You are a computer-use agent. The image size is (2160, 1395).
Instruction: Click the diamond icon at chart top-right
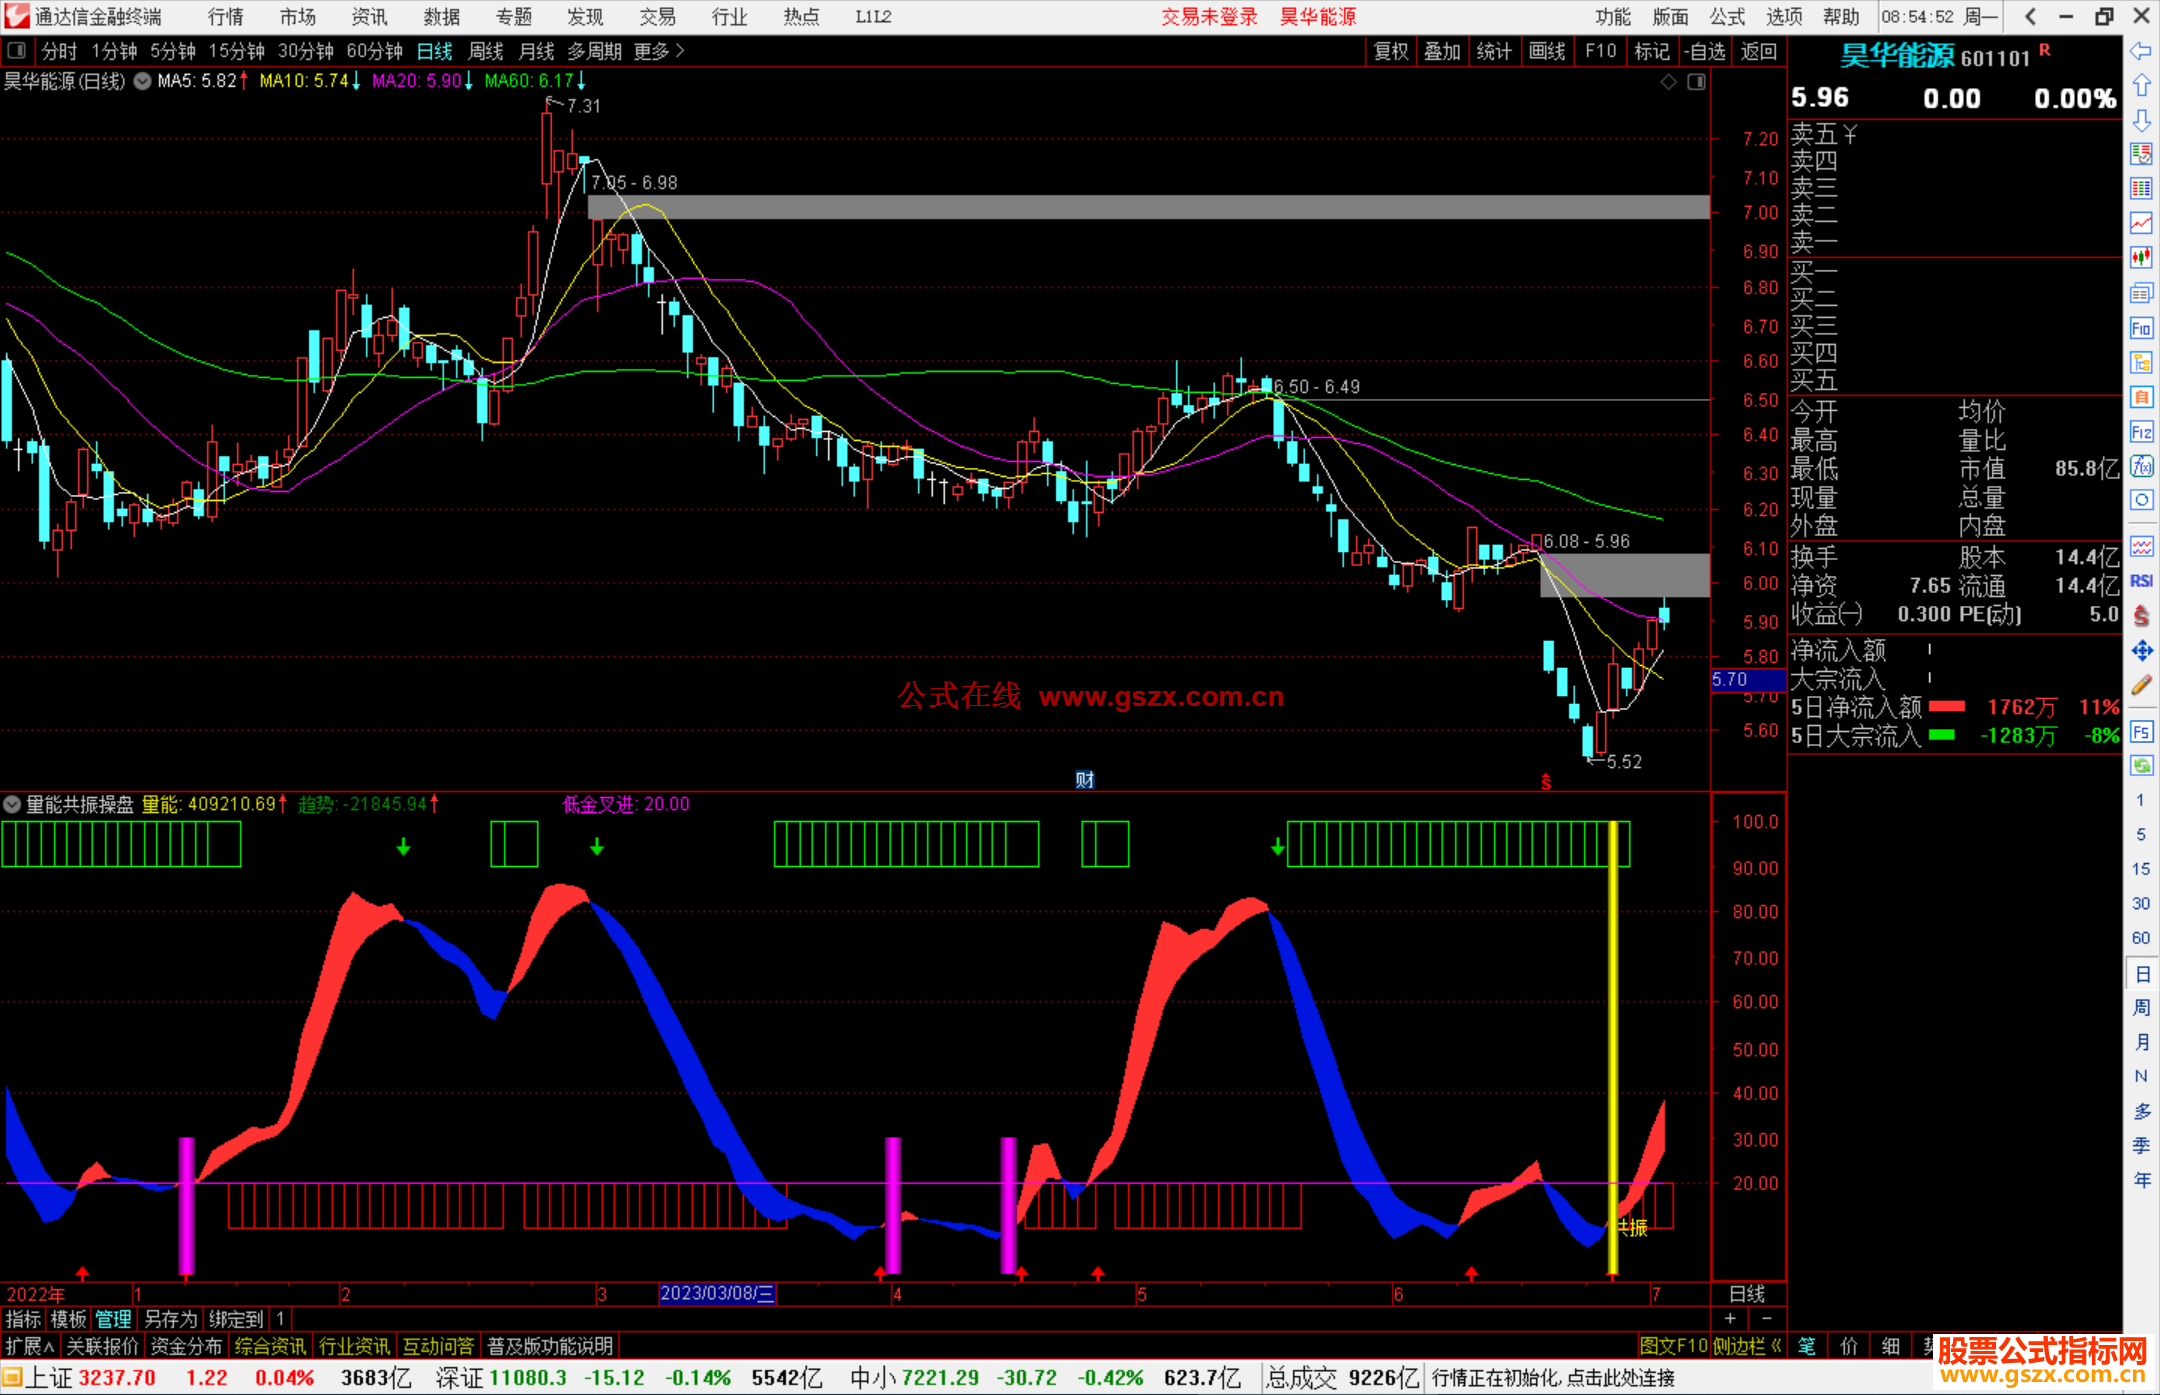coord(1668,82)
